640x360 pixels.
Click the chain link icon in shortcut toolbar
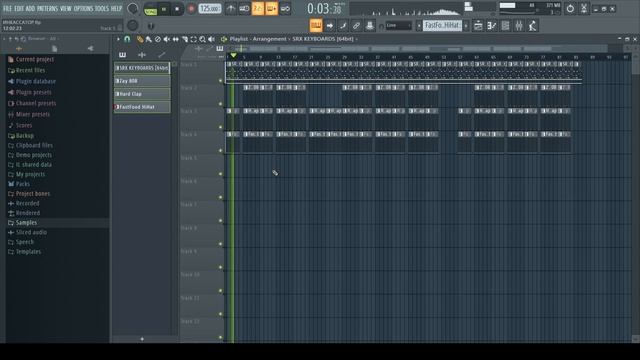356,26
